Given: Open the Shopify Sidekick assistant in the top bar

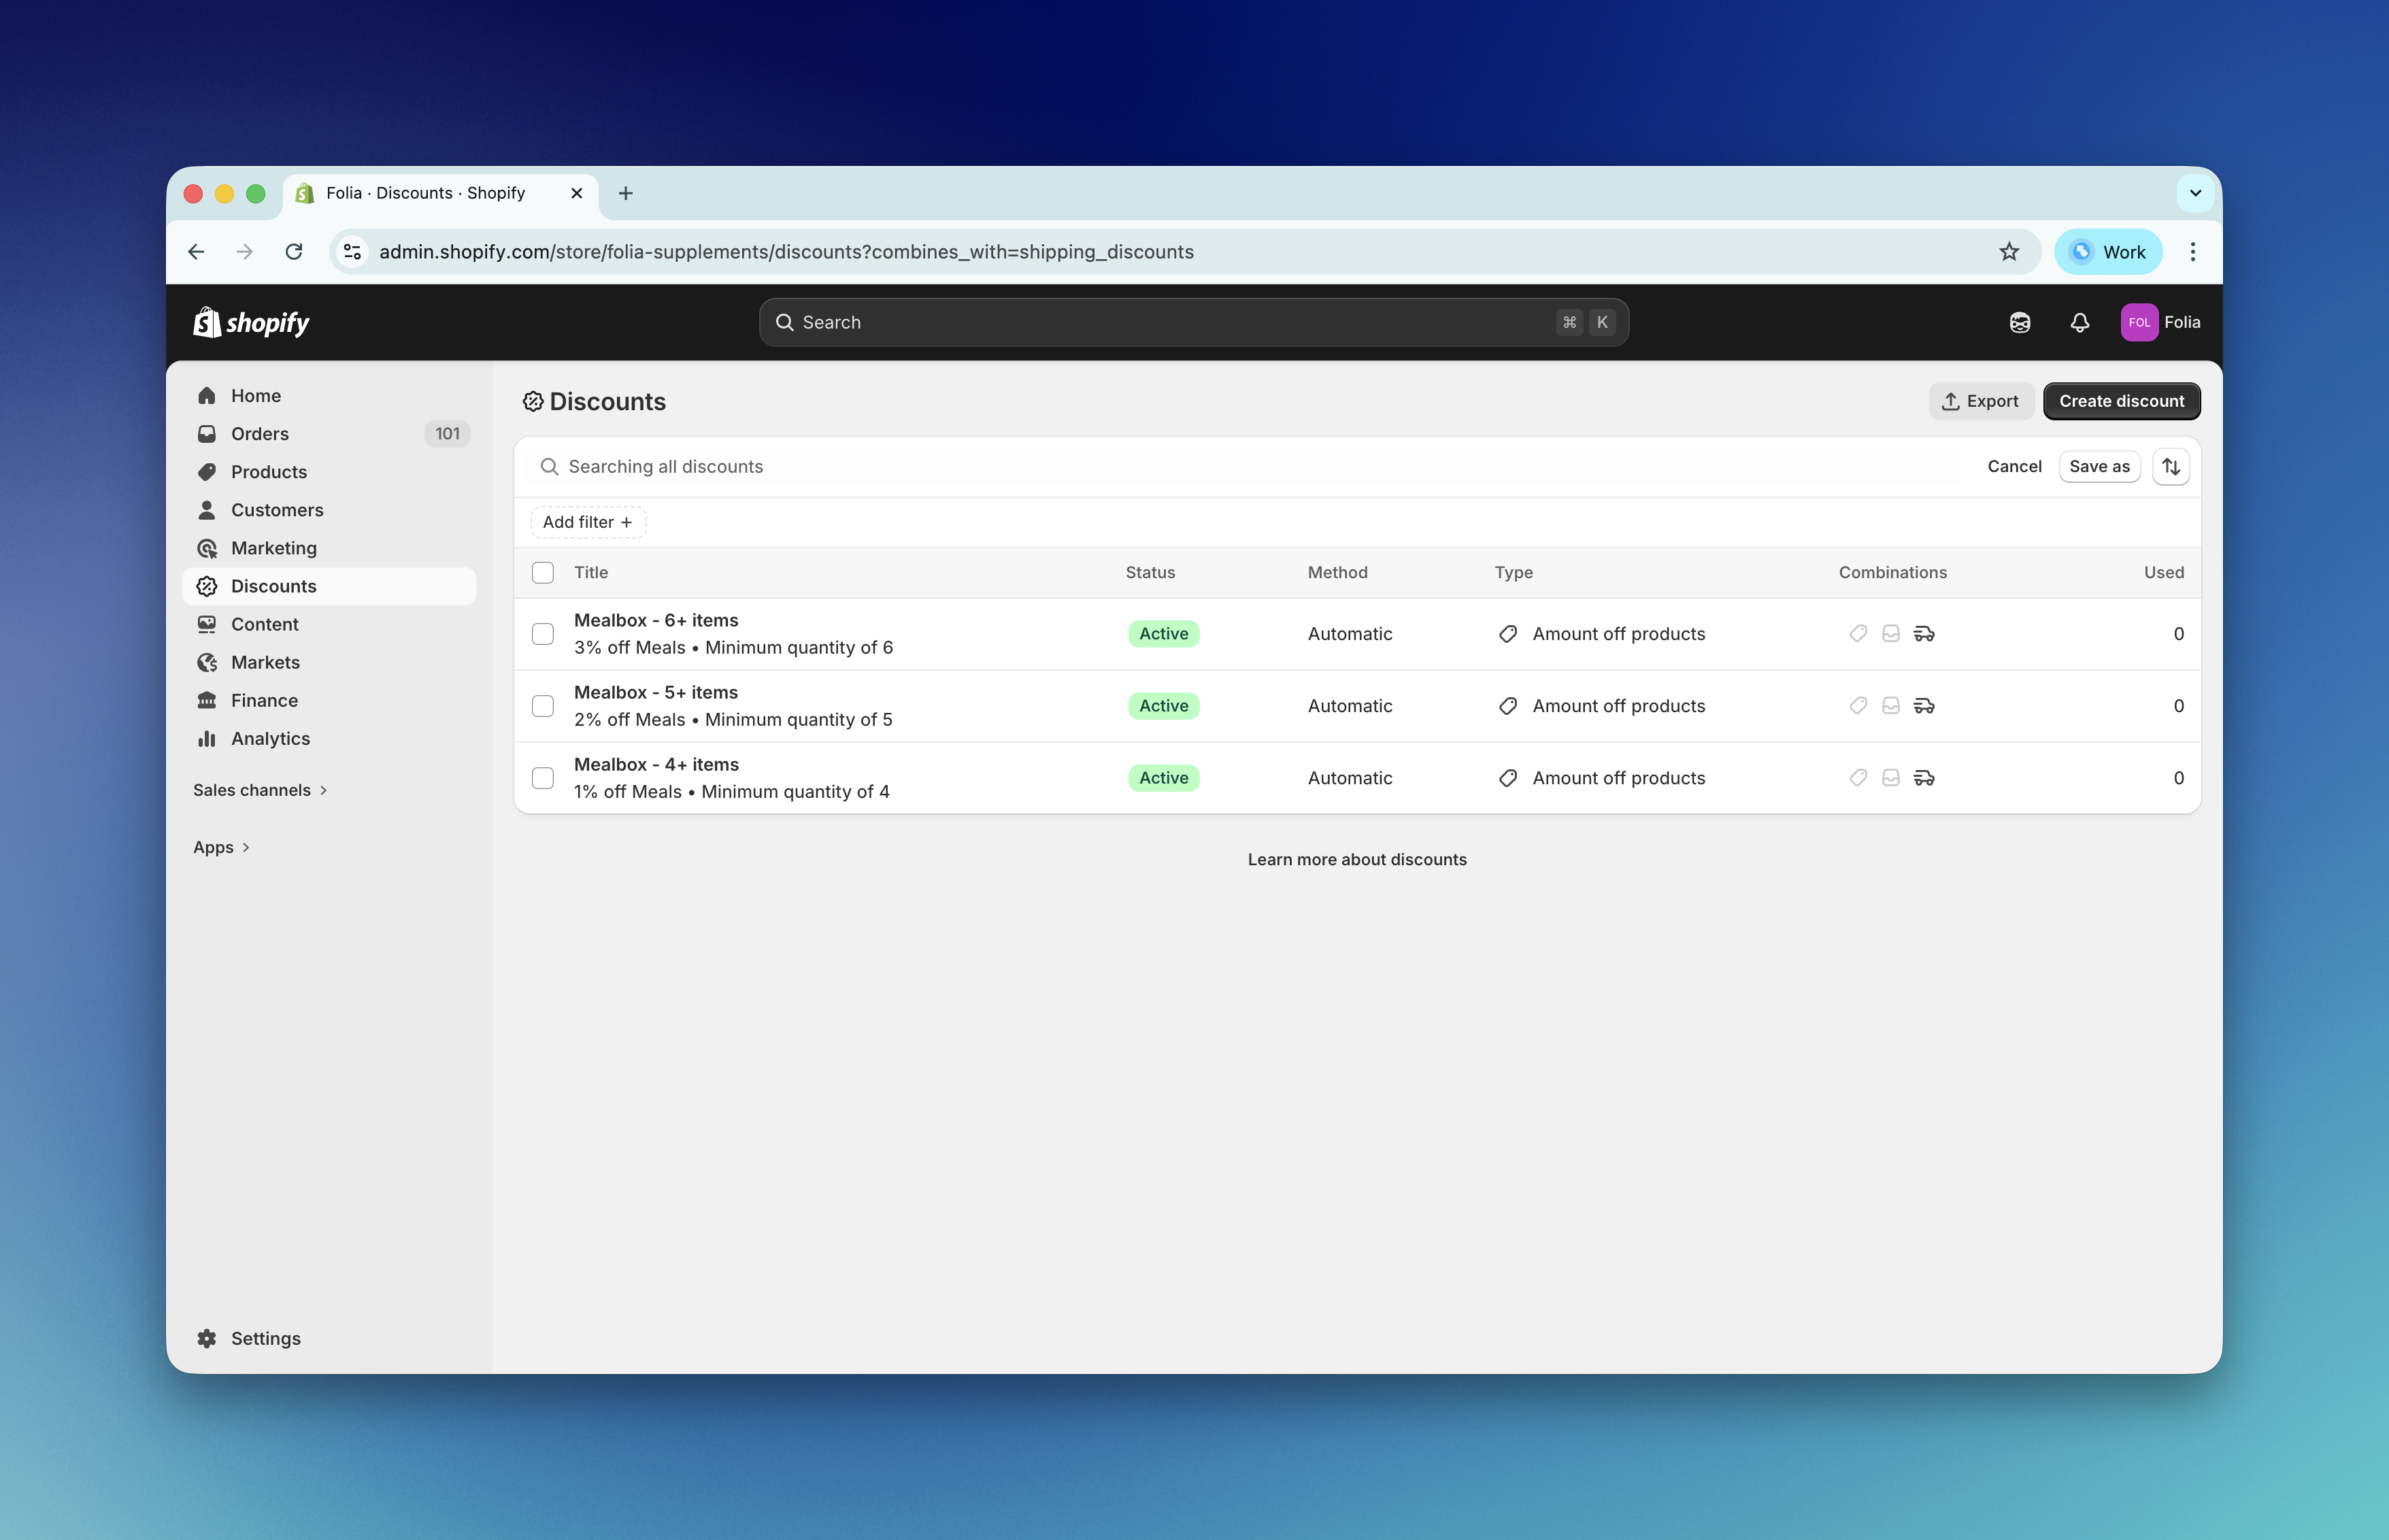Looking at the screenshot, I should click(x=2019, y=322).
